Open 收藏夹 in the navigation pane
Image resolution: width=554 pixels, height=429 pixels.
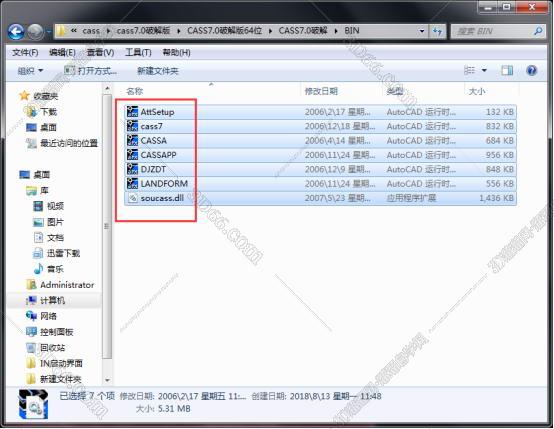[46, 96]
